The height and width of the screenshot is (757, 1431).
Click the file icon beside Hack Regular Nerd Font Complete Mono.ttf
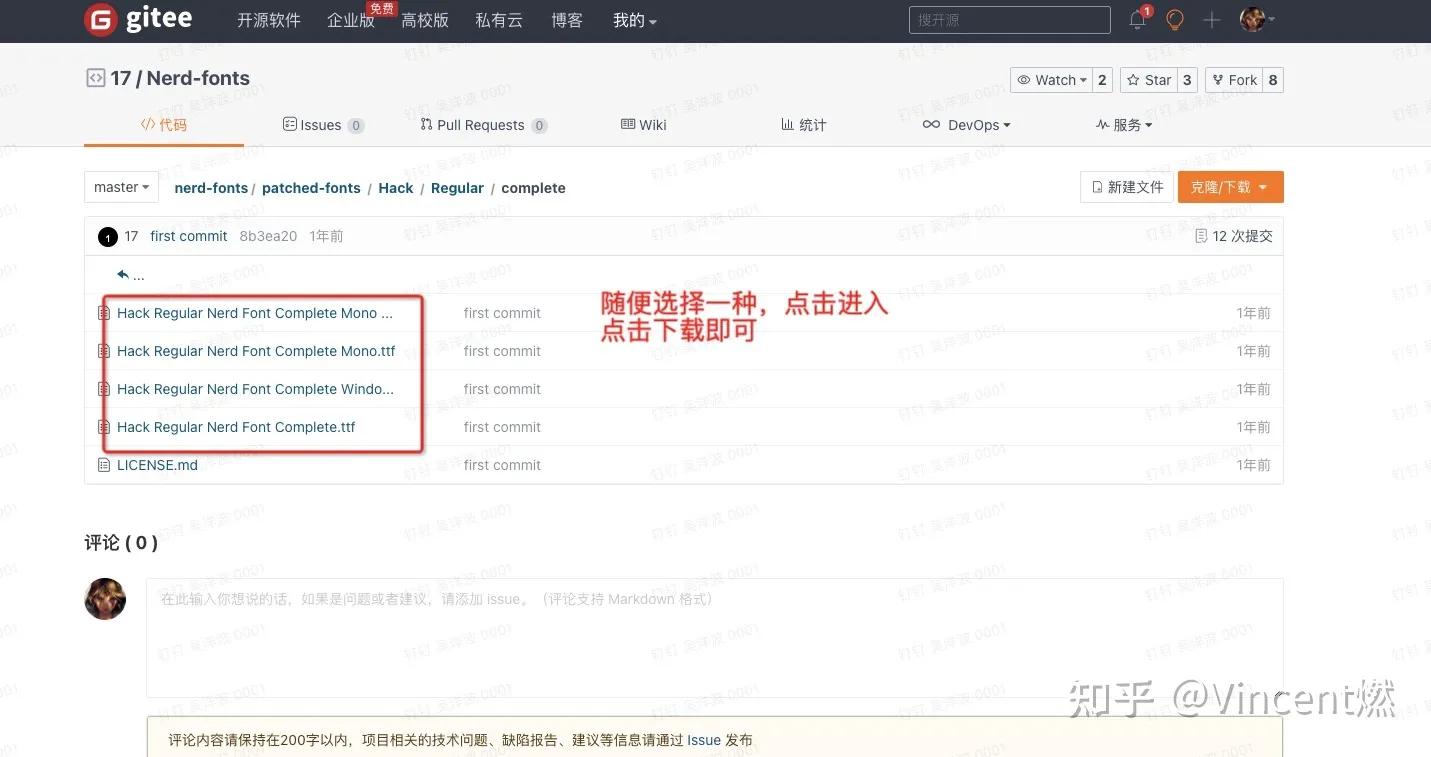[x=104, y=351]
